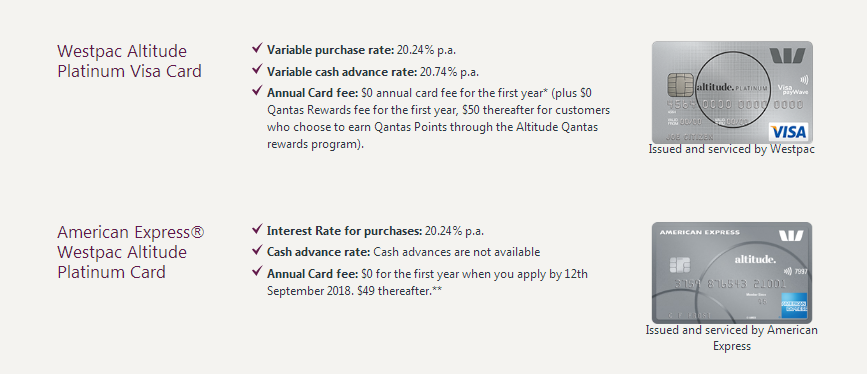The width and height of the screenshot is (867, 374).
Task: Click the VISA logo on the card
Action: click(788, 132)
